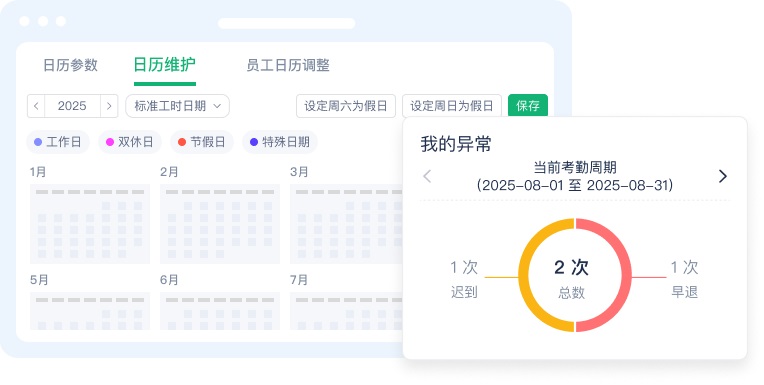
Task: Click the 7月 month label
Action: coord(299,280)
